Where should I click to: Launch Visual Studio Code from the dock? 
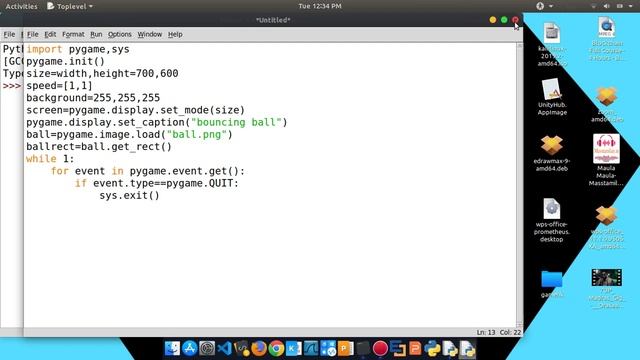224,349
